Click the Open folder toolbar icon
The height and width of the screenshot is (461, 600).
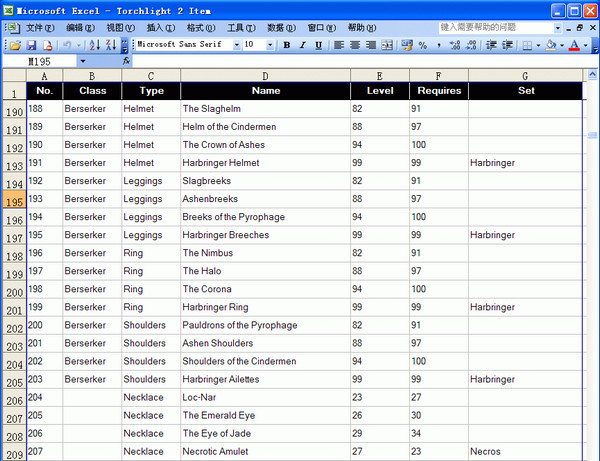coord(15,46)
